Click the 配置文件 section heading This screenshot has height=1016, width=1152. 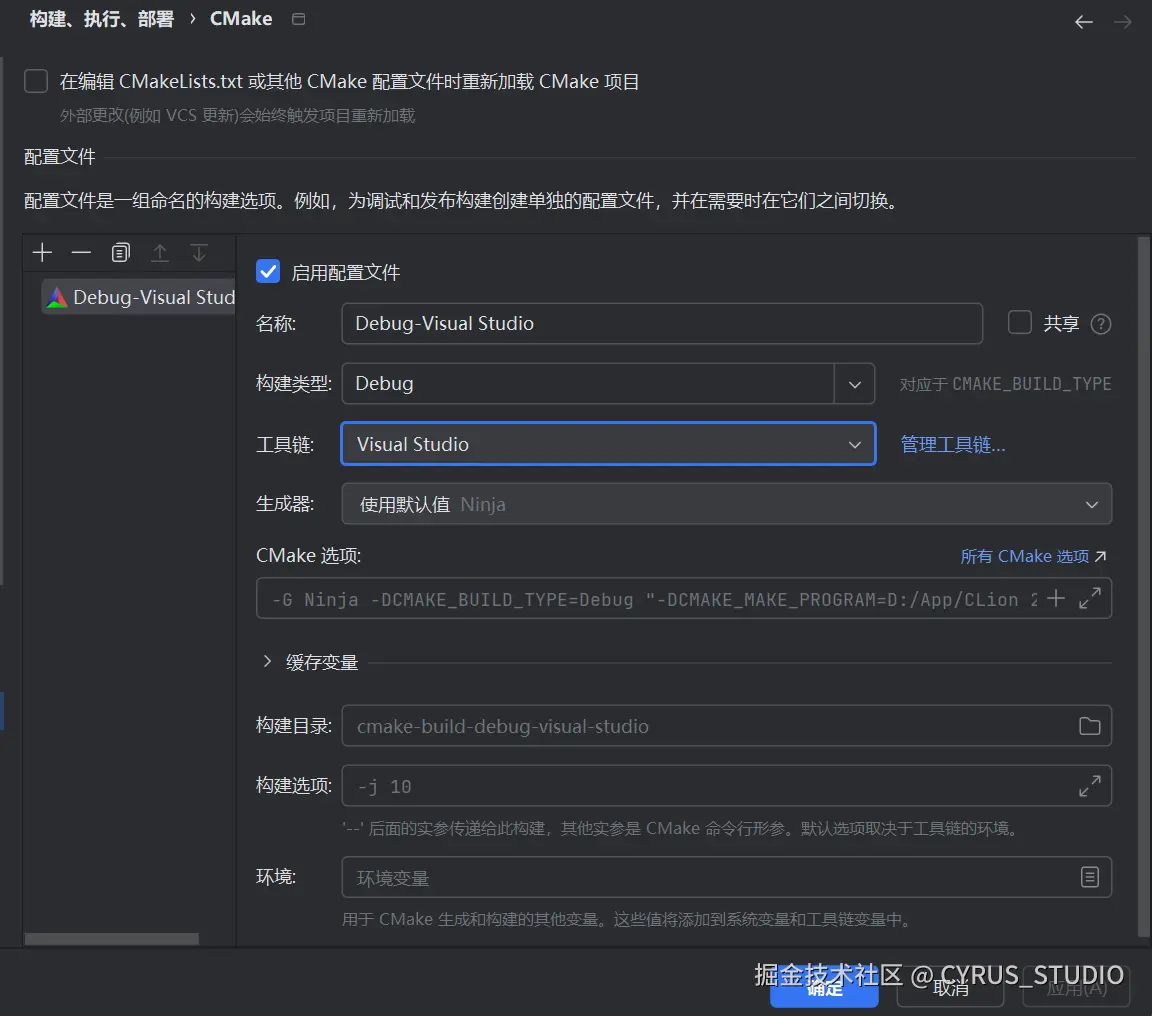[x=60, y=156]
